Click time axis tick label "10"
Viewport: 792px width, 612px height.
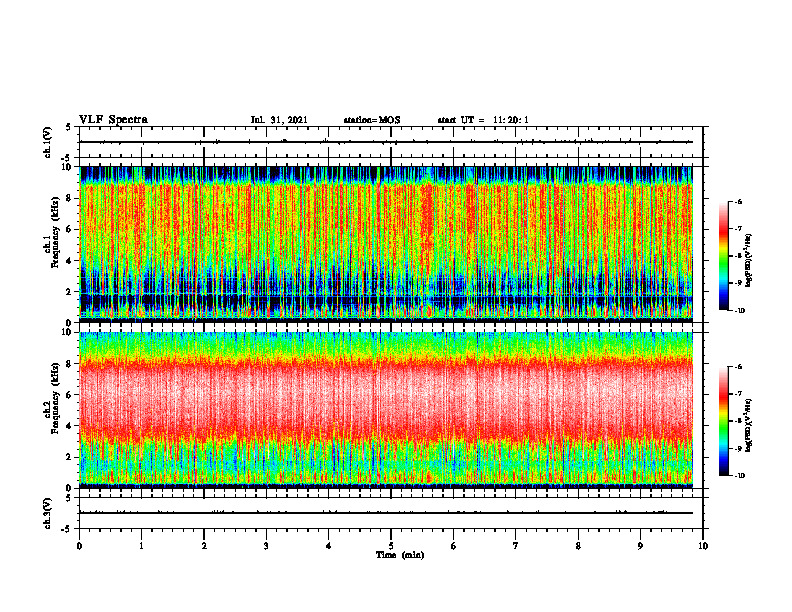[703, 546]
